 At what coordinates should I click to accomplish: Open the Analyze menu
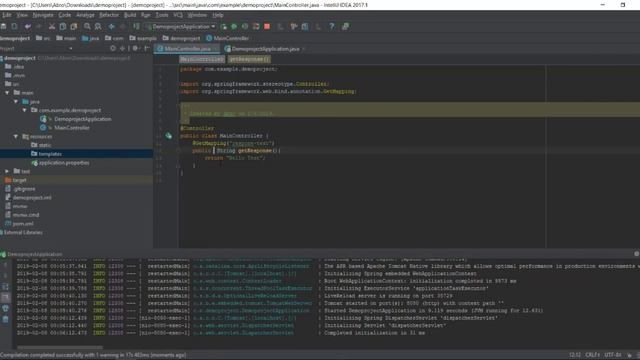(85, 15)
